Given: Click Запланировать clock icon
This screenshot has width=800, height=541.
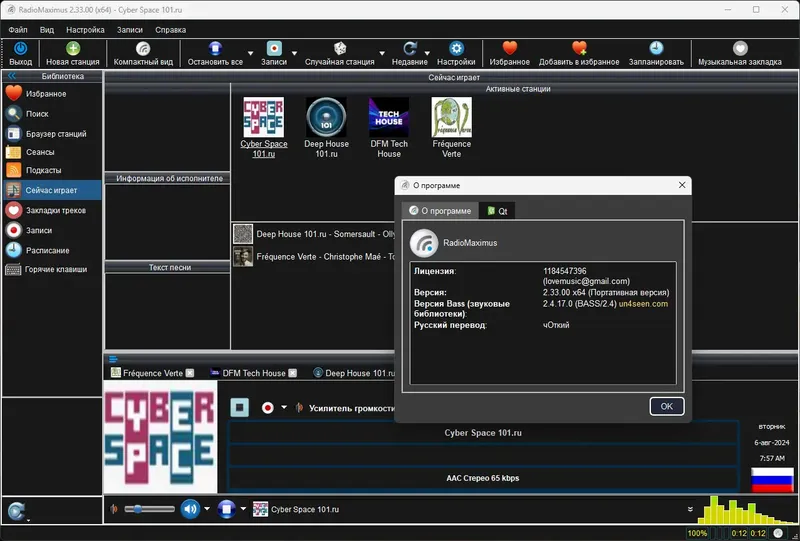Looking at the screenshot, I should (x=656, y=48).
